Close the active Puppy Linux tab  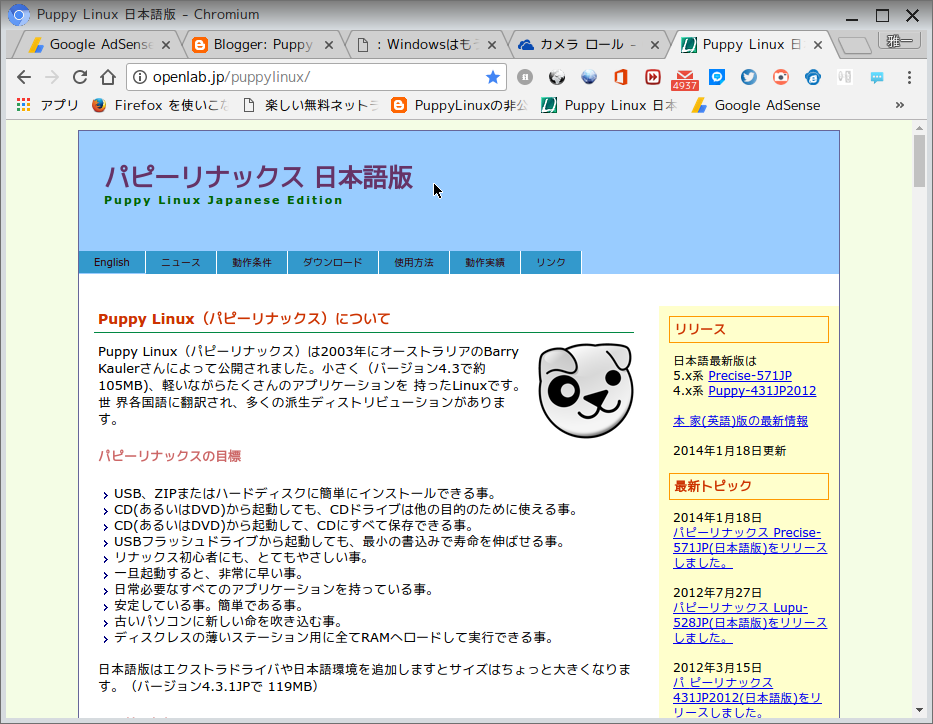[x=818, y=45]
